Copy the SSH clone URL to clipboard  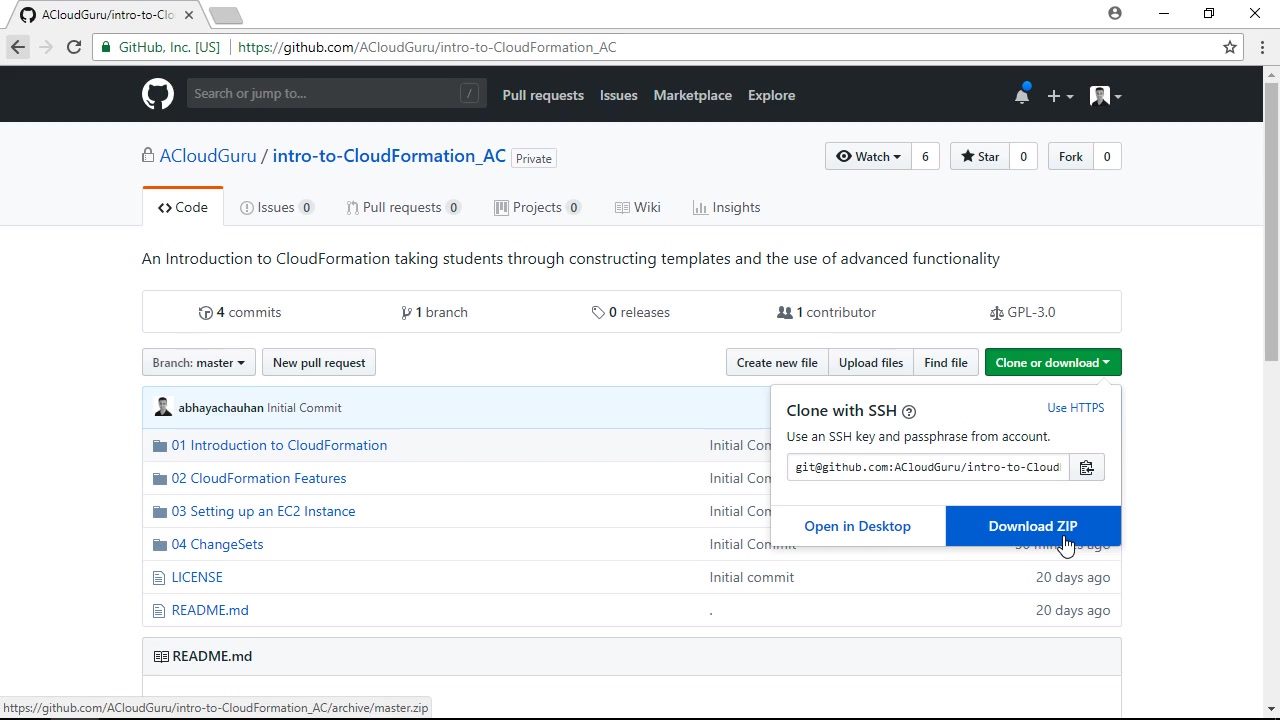[1086, 468]
